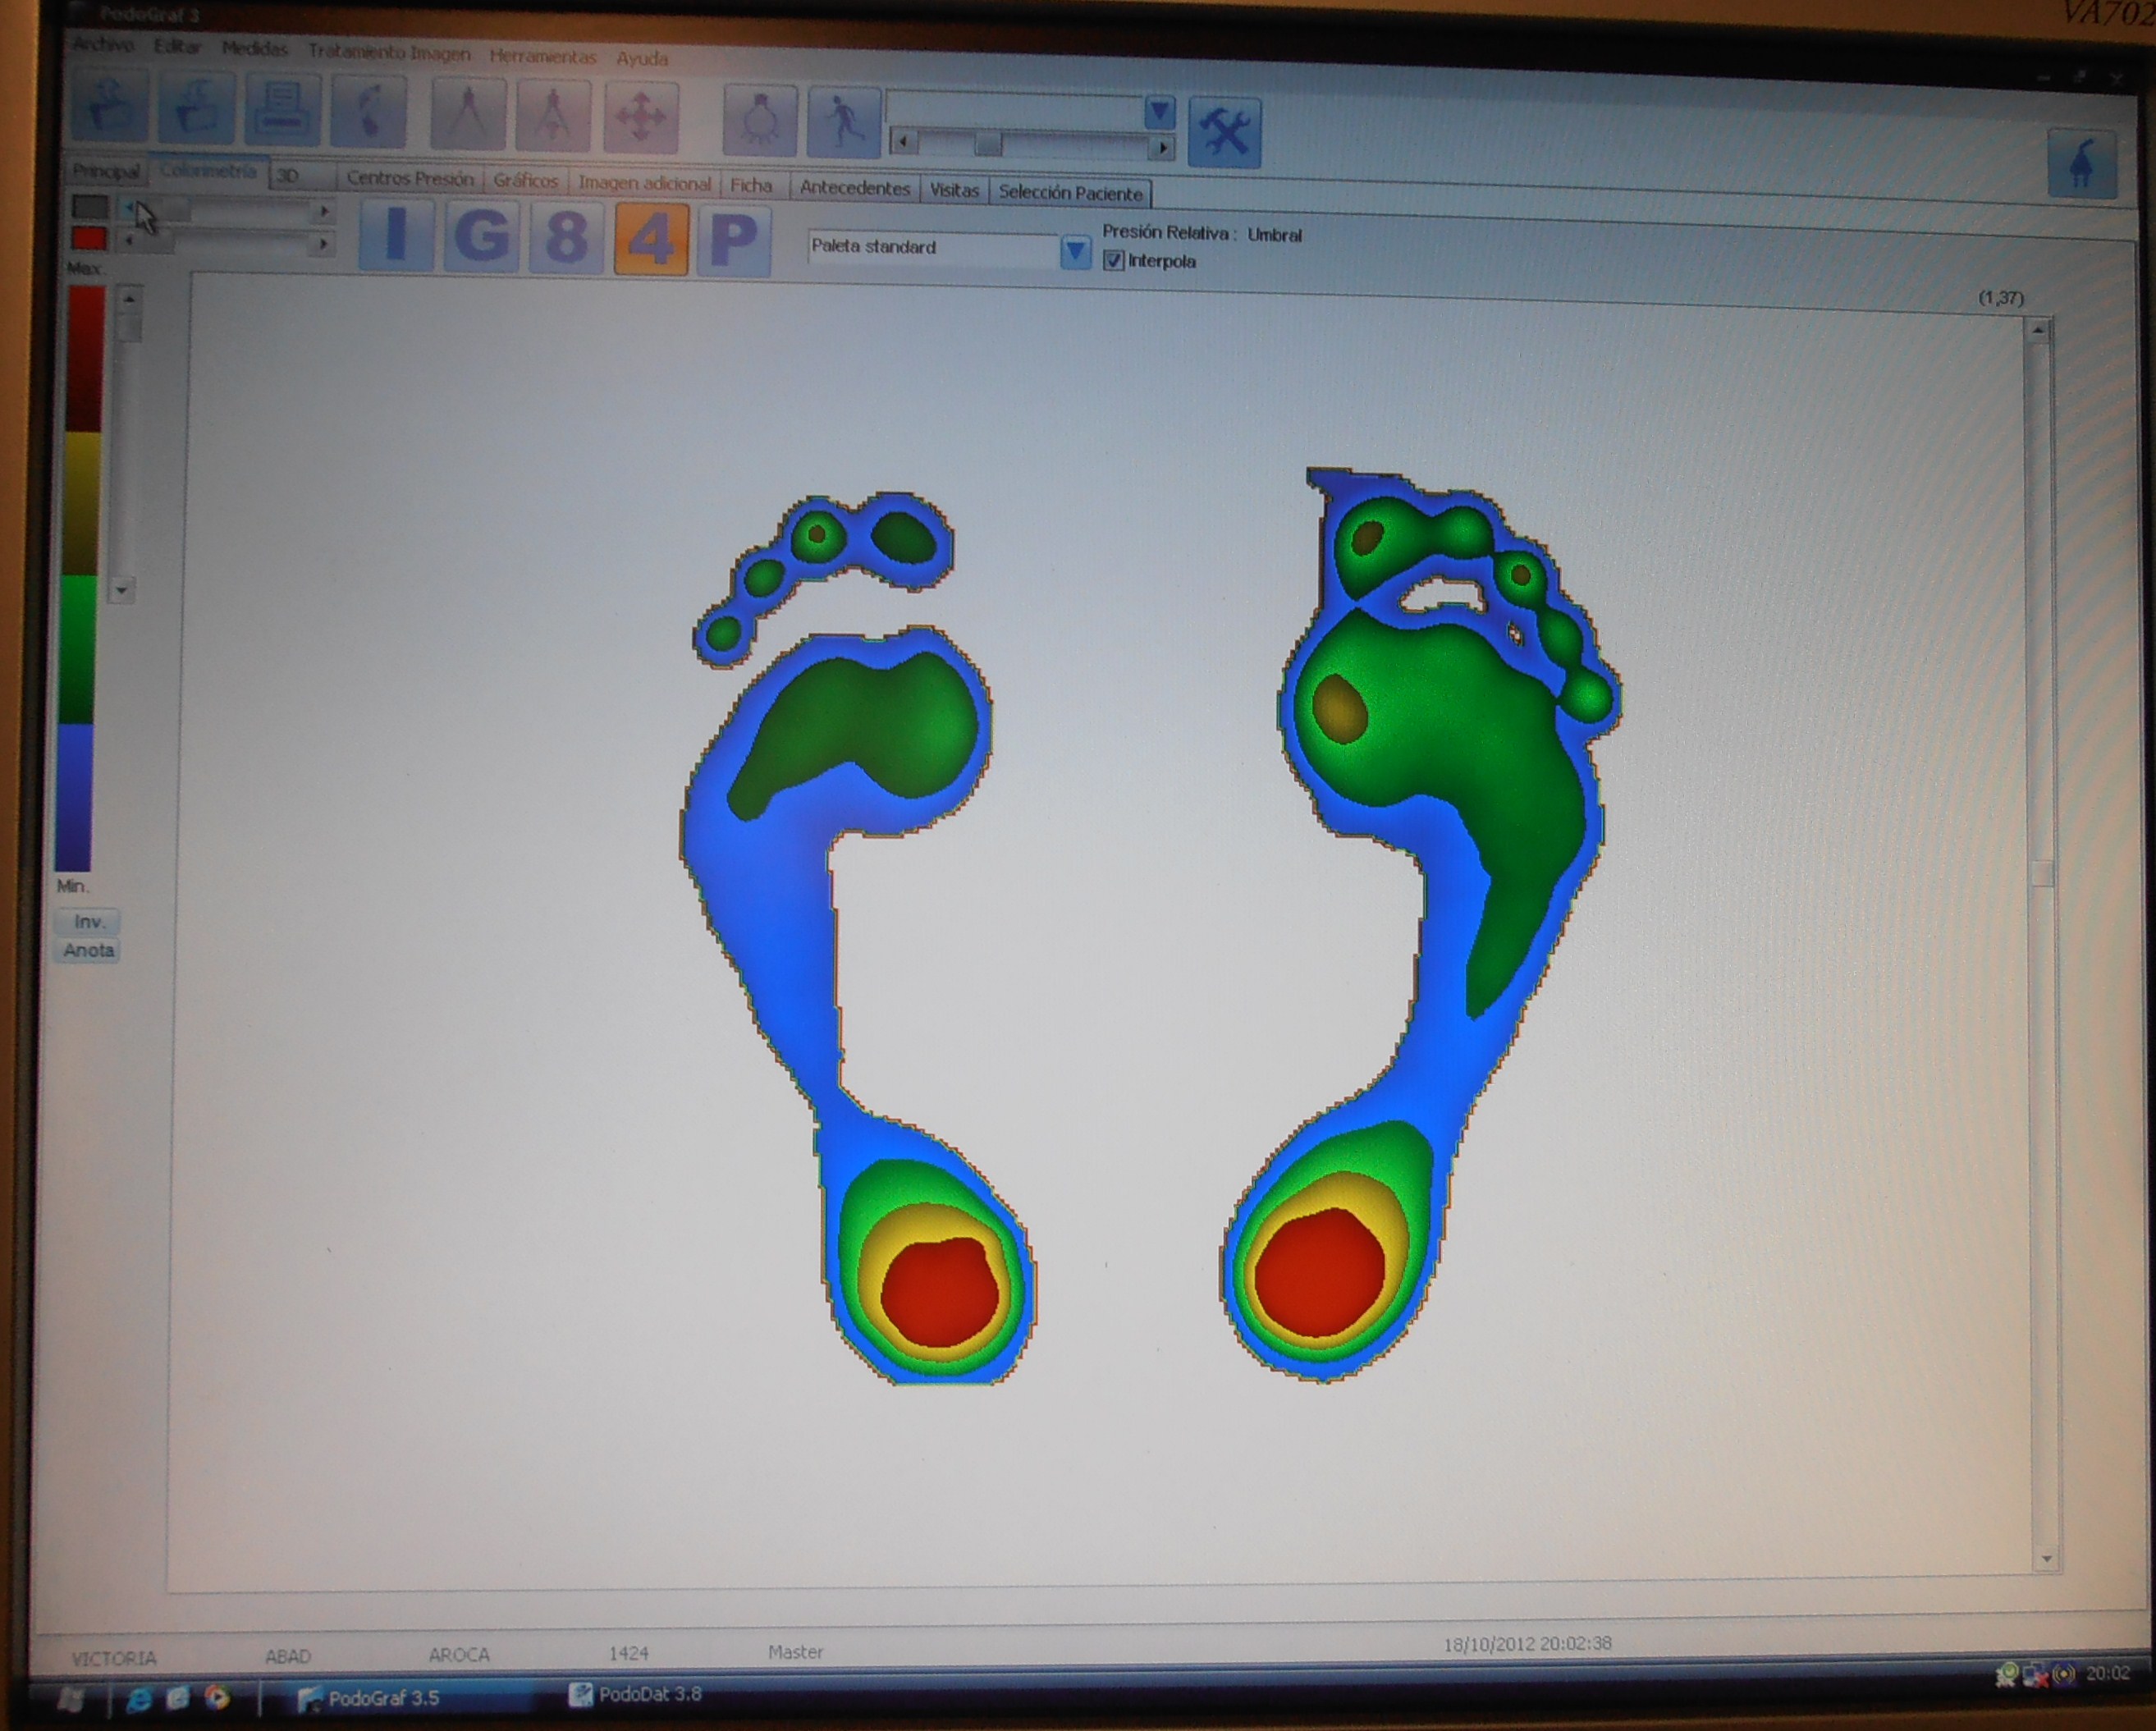The width and height of the screenshot is (2156, 1731).
Task: Uncheck the Interpola checkbox
Action: [1113, 261]
